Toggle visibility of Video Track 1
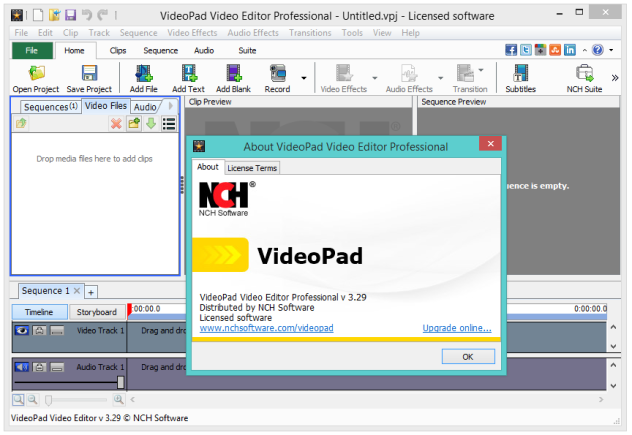632x435 pixels. pos(22,331)
